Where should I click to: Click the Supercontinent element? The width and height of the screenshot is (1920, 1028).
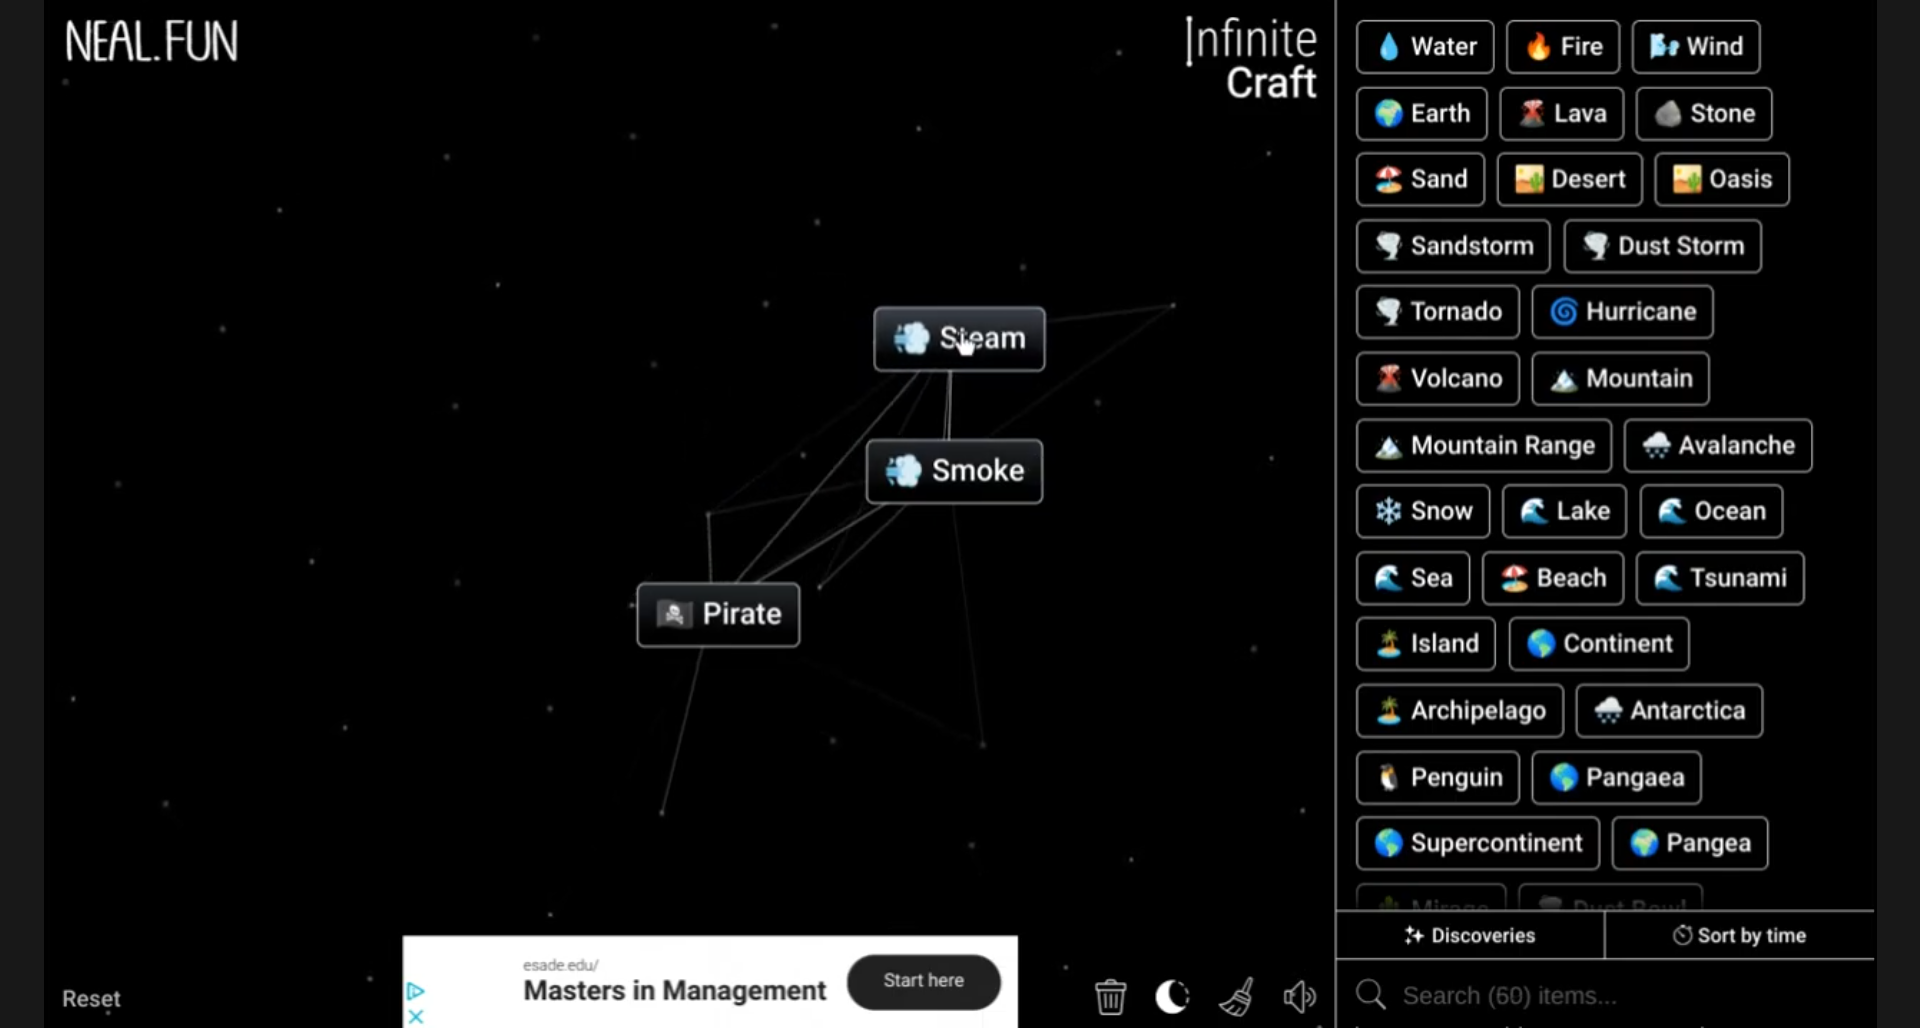click(x=1478, y=844)
